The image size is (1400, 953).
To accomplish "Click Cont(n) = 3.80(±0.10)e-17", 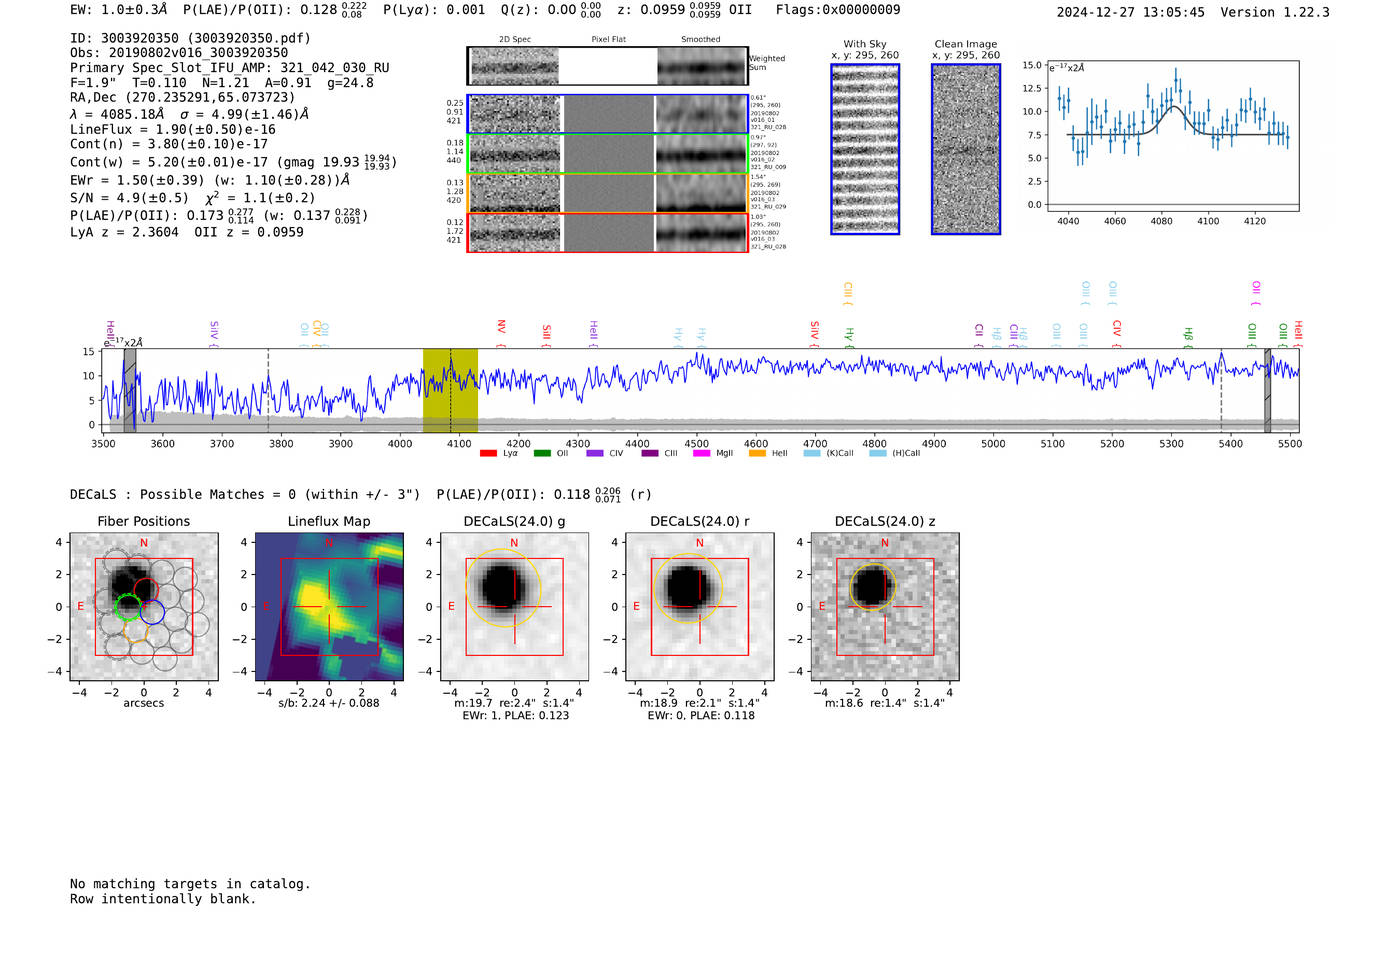I will click(x=169, y=144).
